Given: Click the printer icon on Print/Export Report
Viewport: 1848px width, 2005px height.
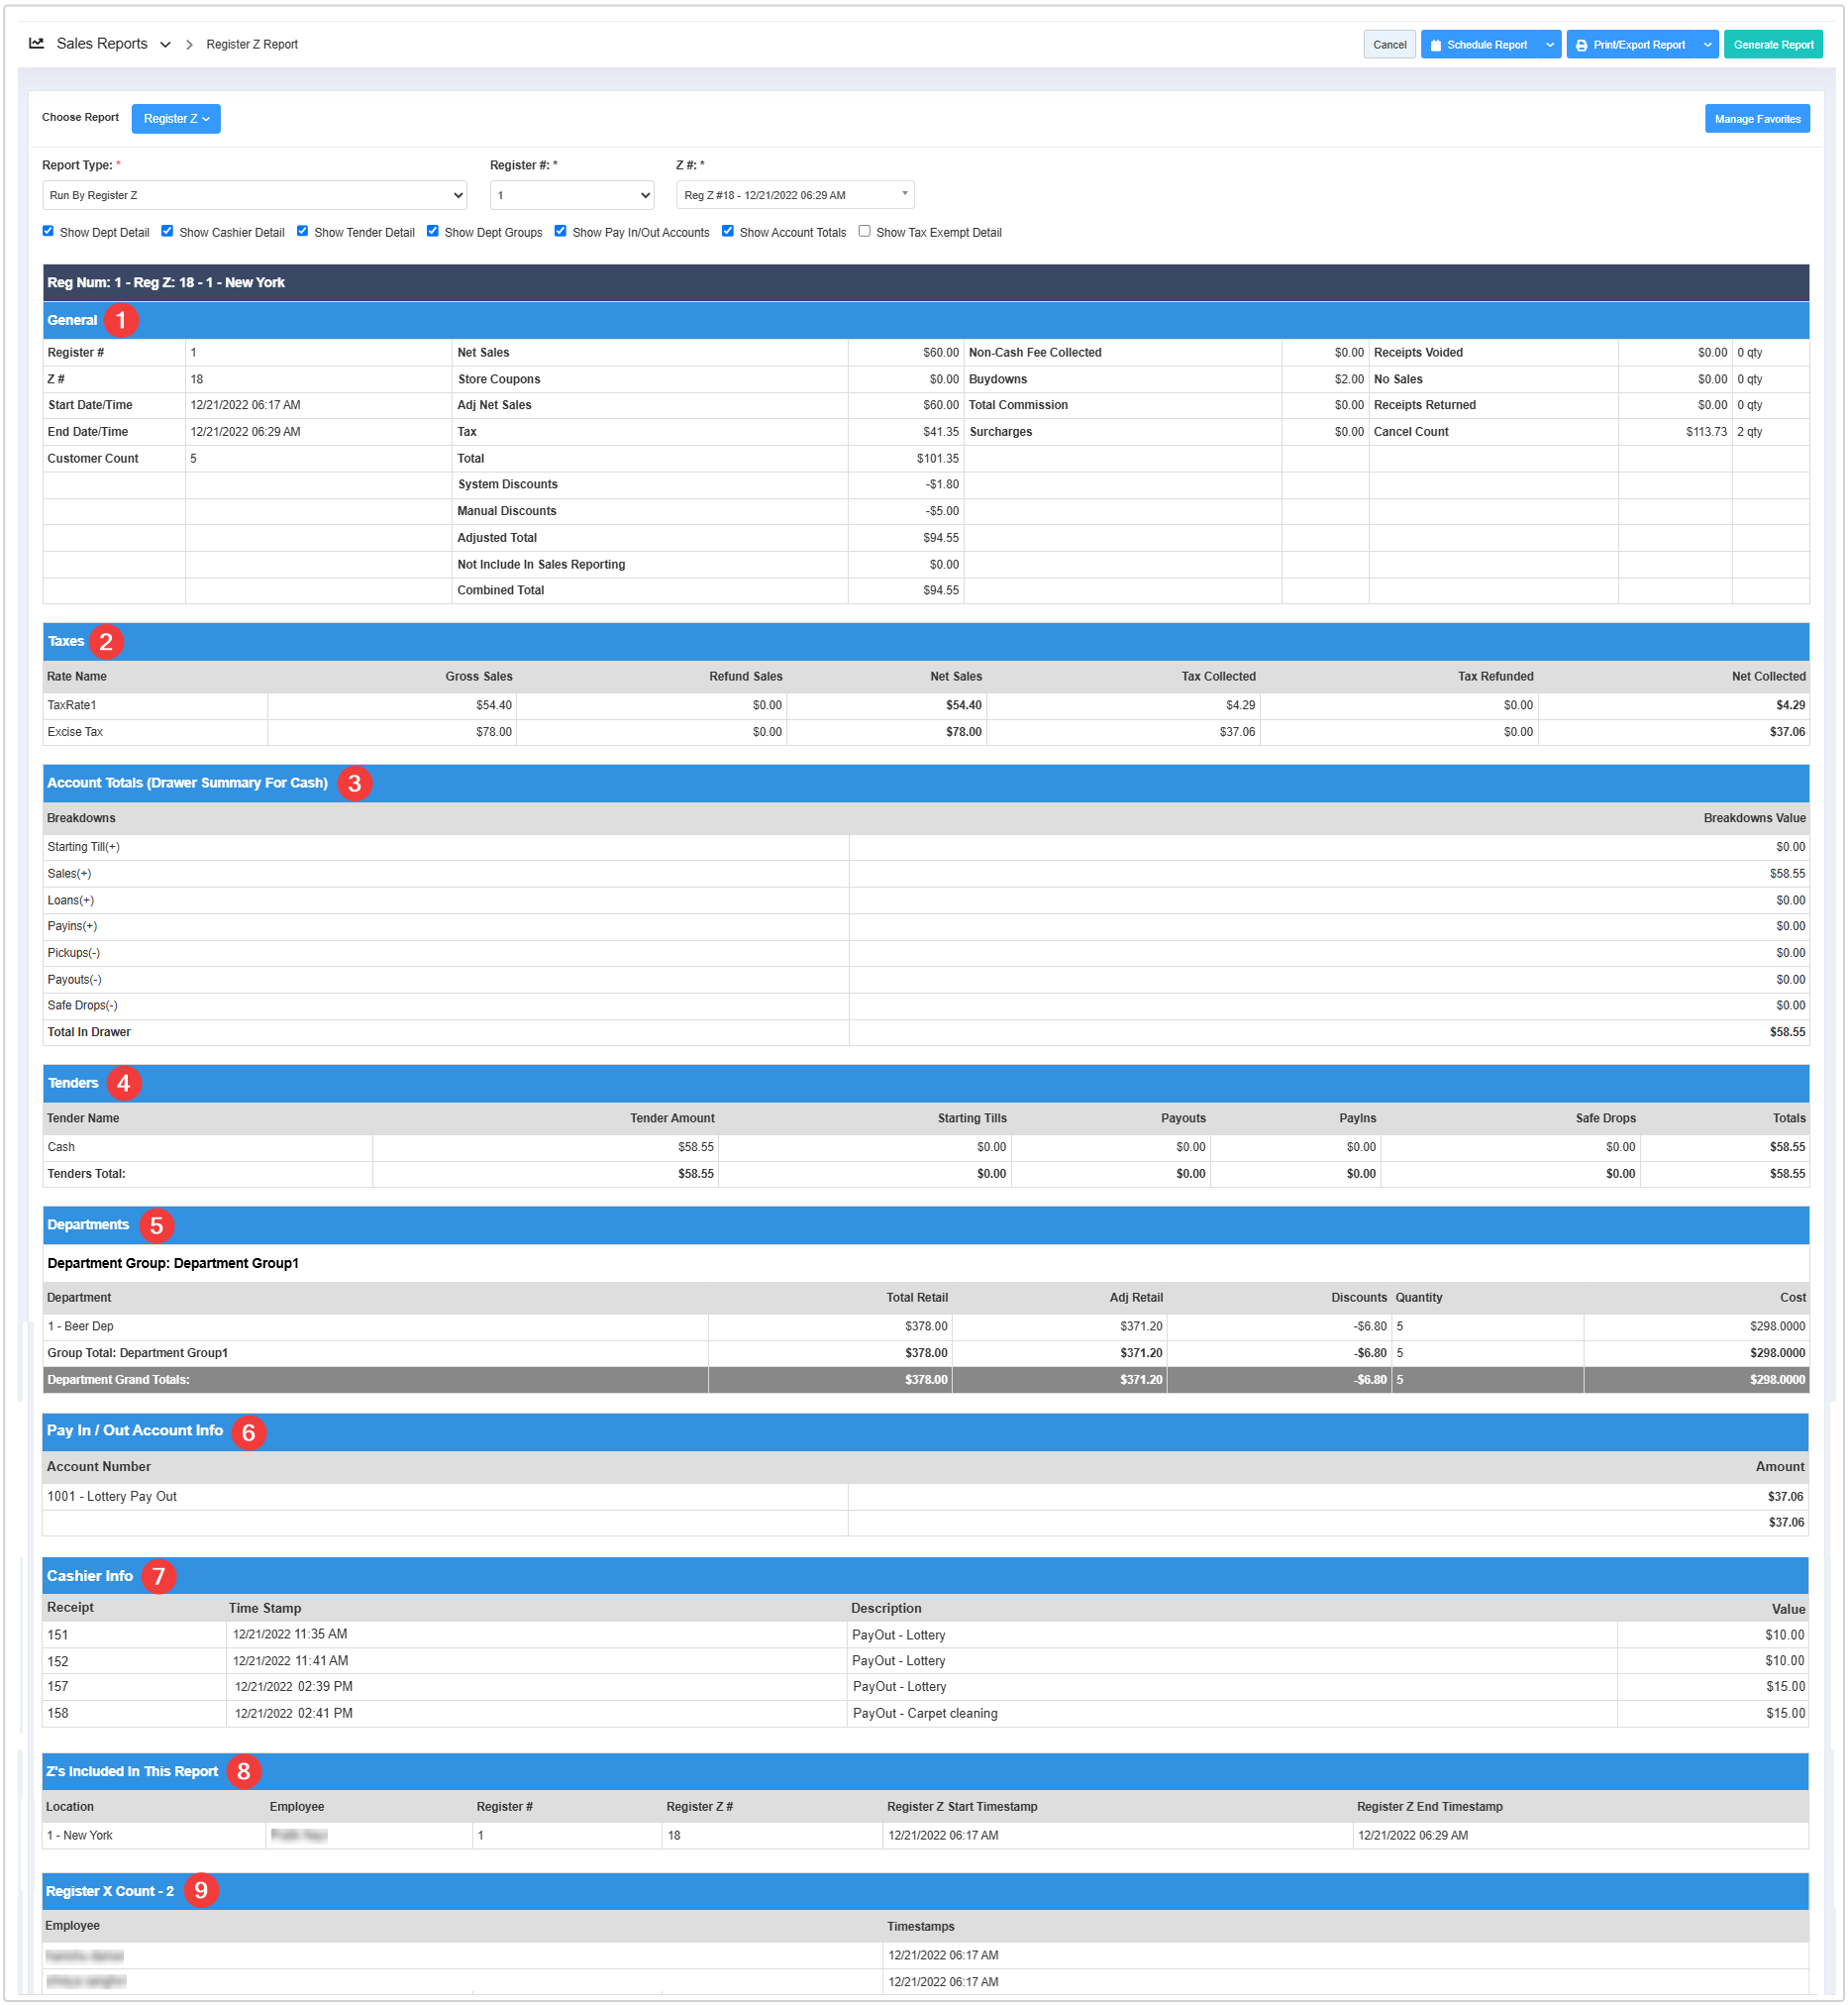Looking at the screenshot, I should pos(1581,45).
